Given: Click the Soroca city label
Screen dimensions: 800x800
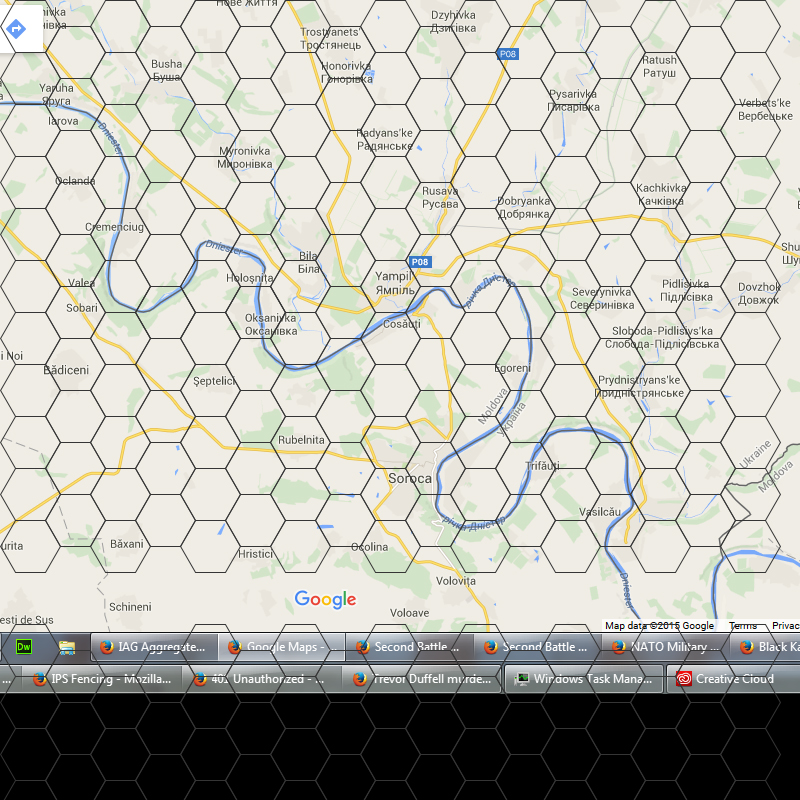Looking at the screenshot, I should pos(410,479).
